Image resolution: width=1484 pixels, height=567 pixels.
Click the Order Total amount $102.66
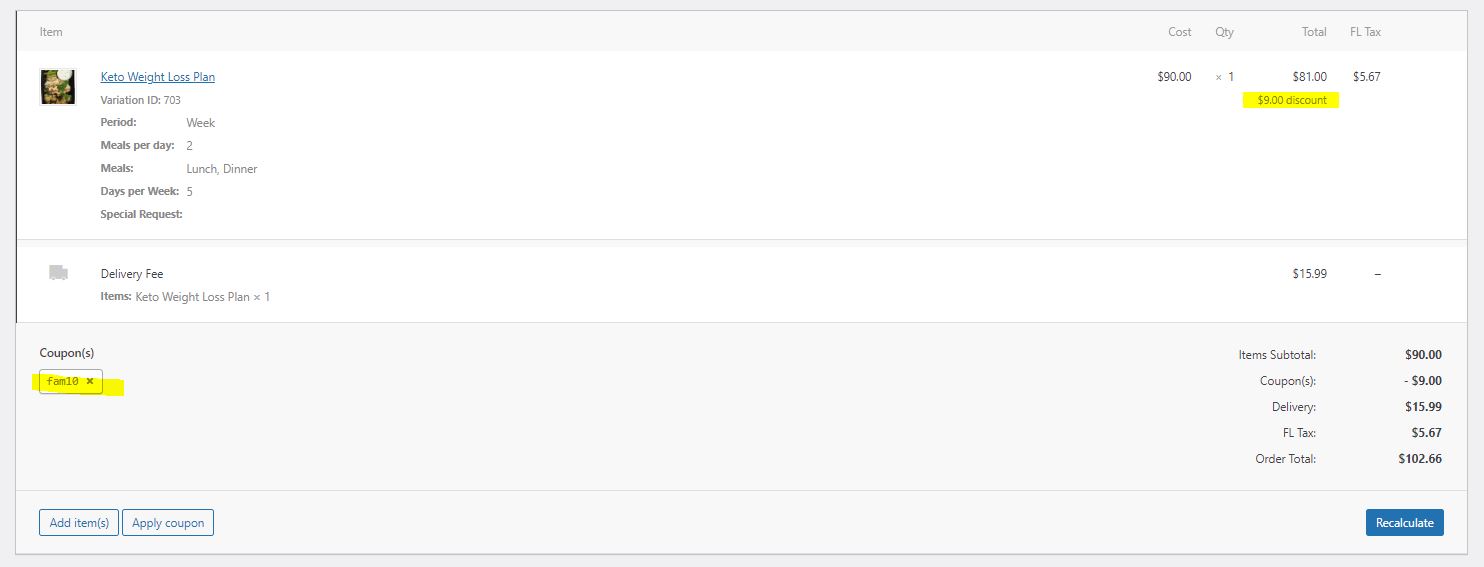point(1420,459)
